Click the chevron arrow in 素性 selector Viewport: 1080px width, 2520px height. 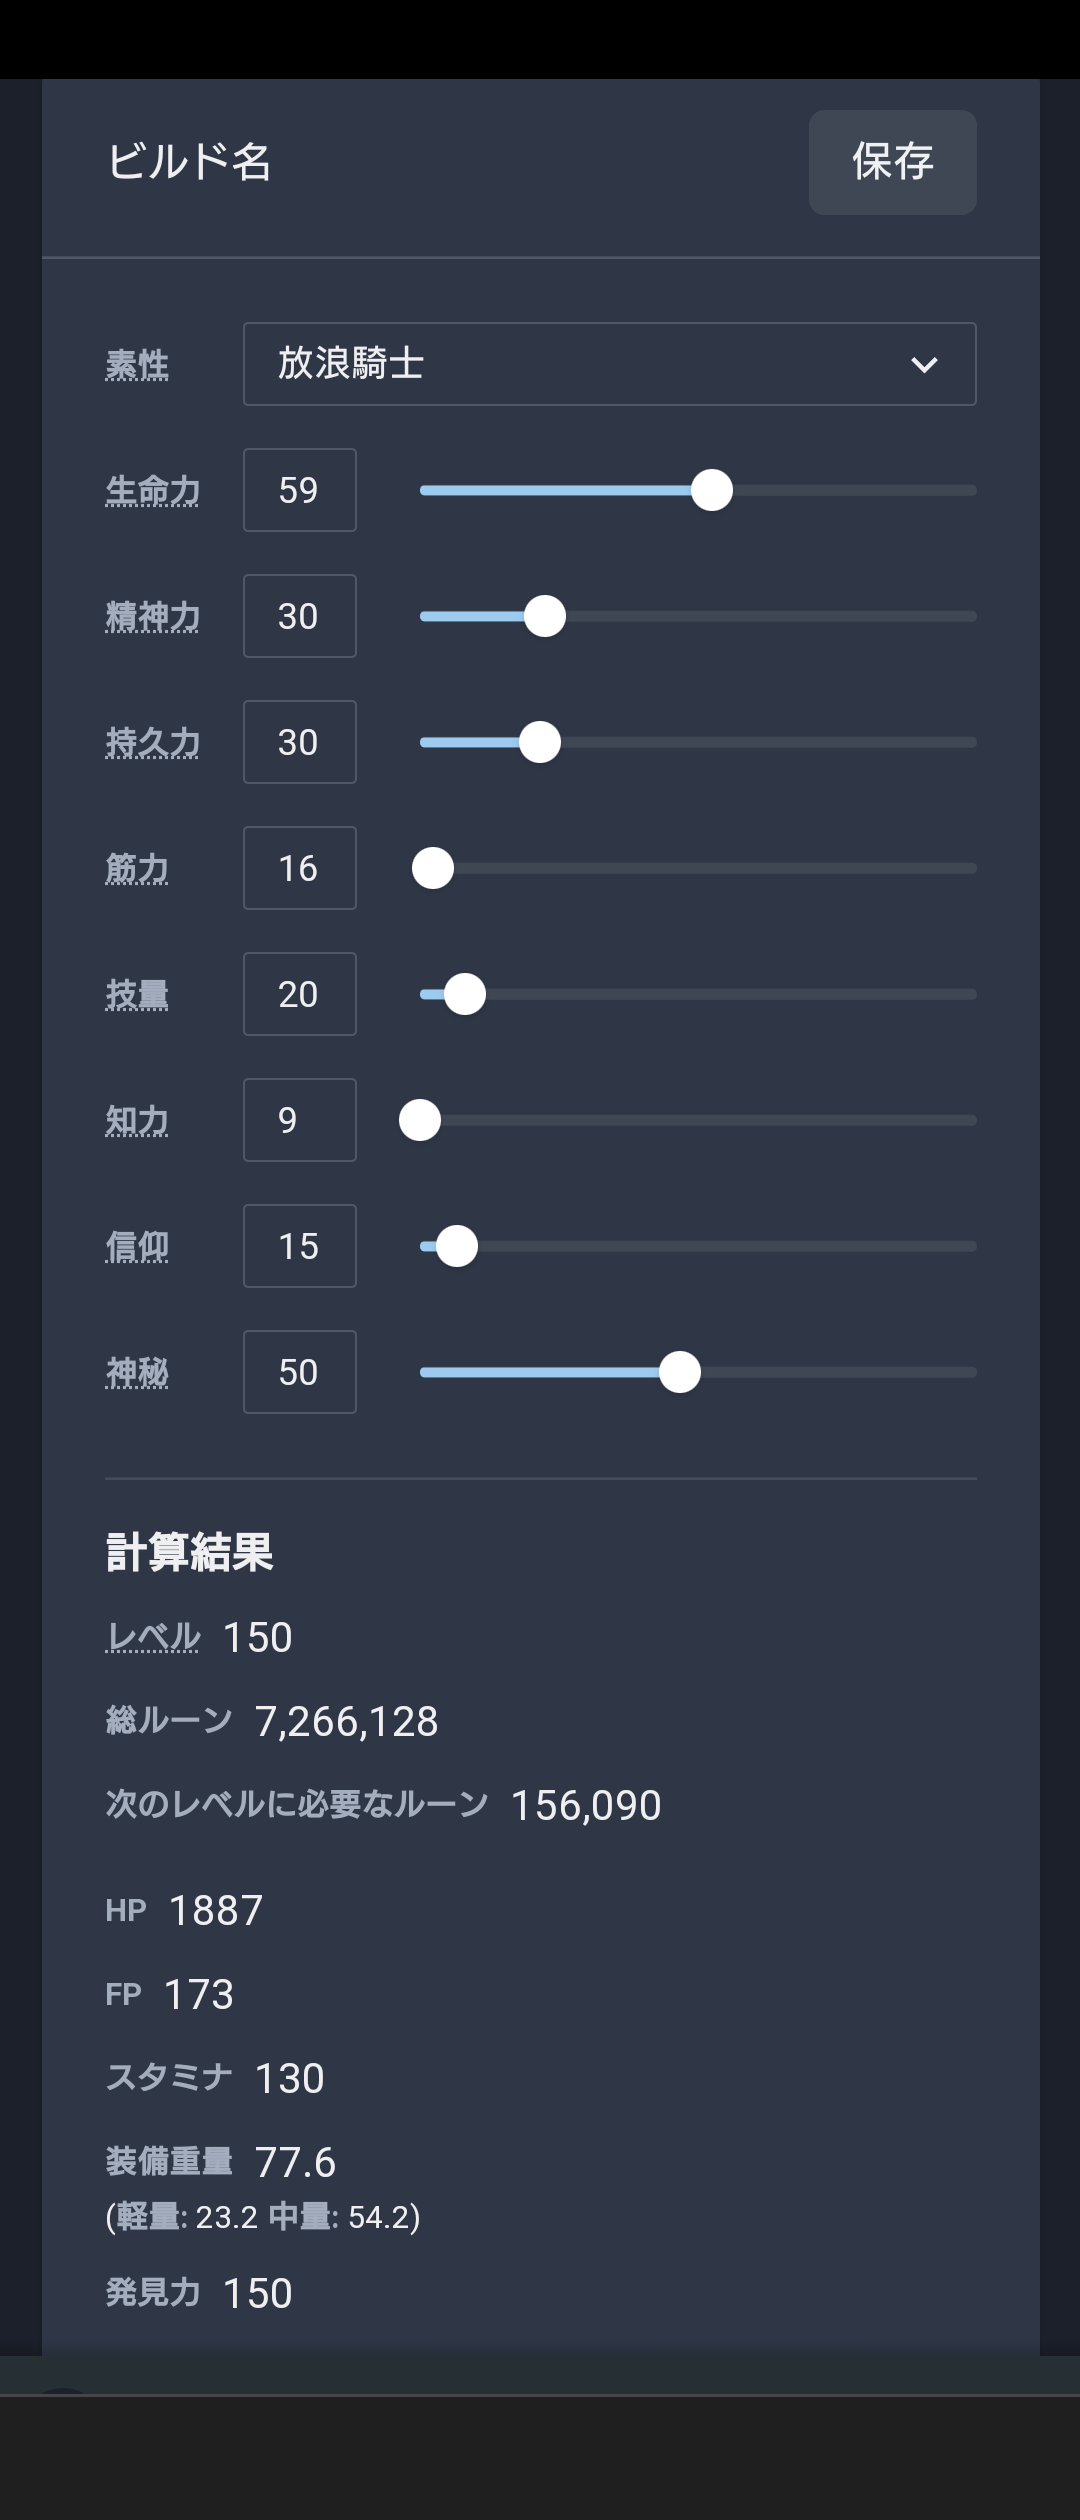(x=924, y=365)
